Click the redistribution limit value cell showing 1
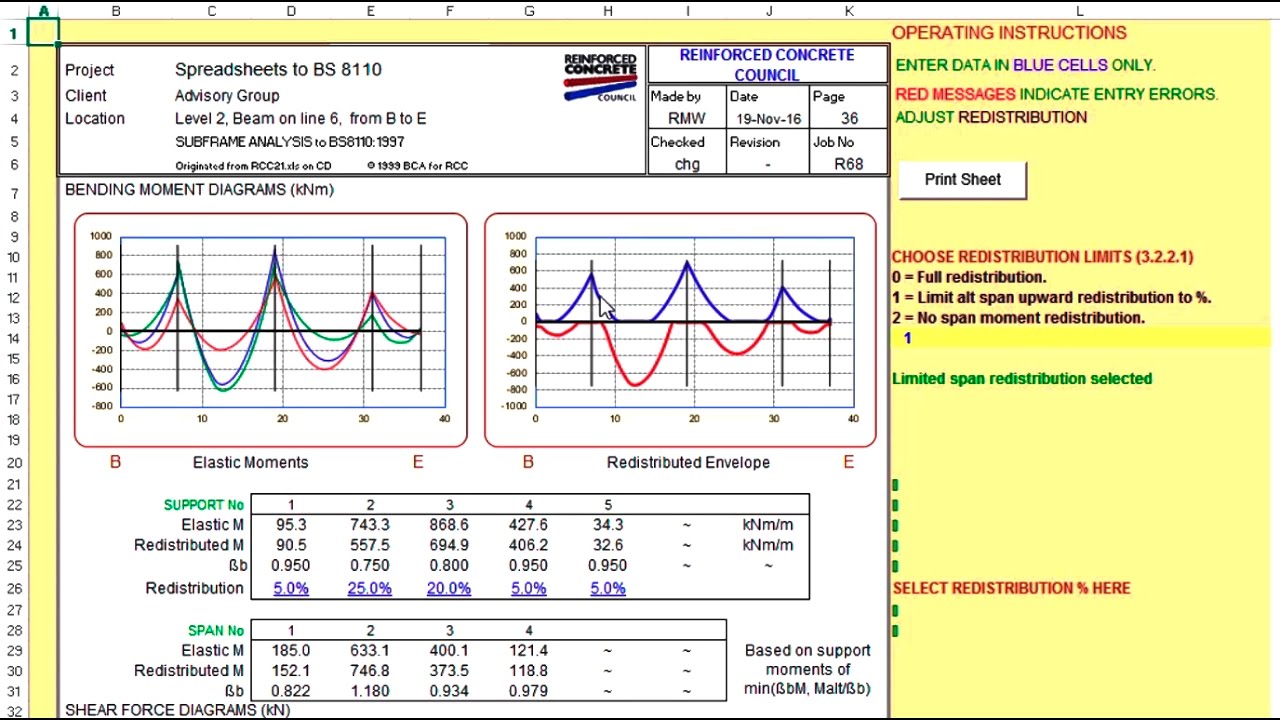This screenshot has height=720, width=1280. (1080, 338)
